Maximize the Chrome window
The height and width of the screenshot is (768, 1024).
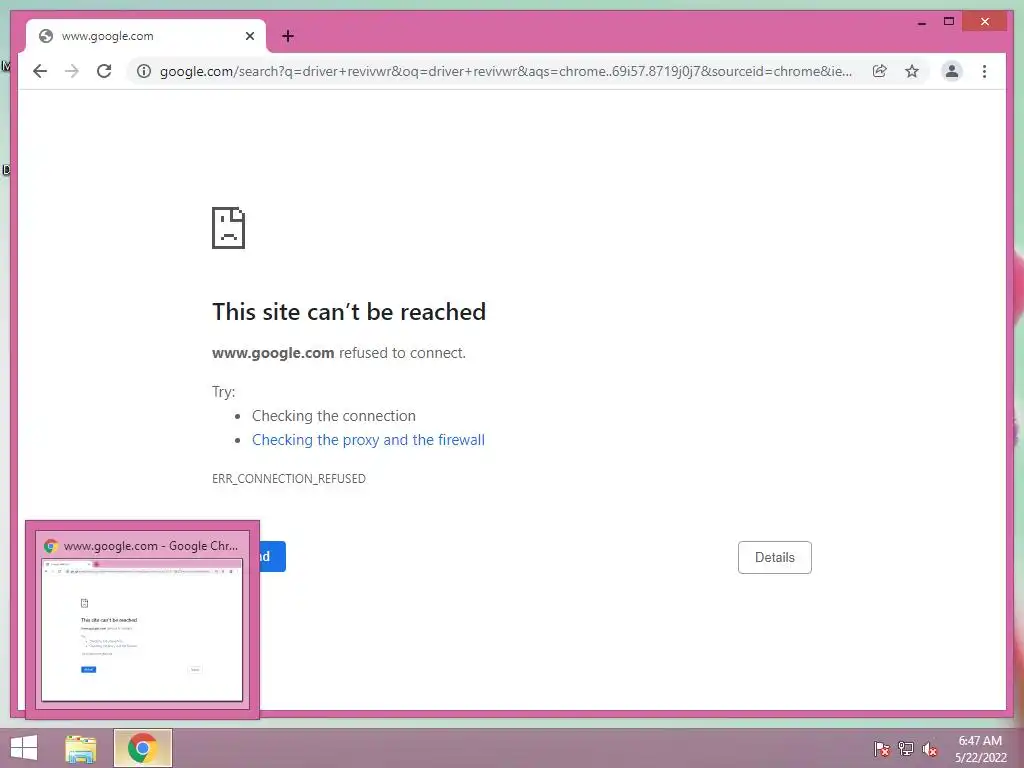[949, 22]
